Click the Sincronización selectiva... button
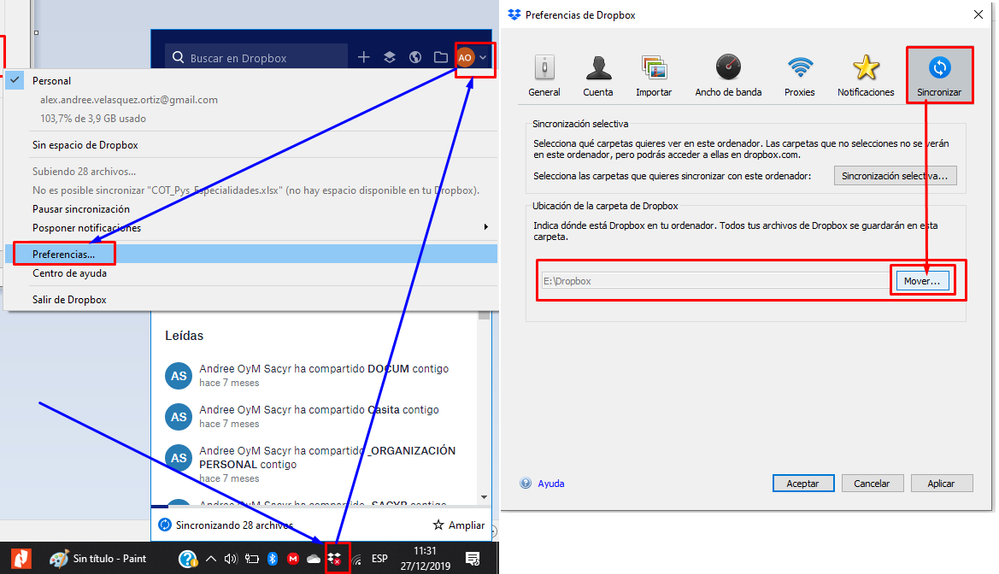 (x=895, y=176)
